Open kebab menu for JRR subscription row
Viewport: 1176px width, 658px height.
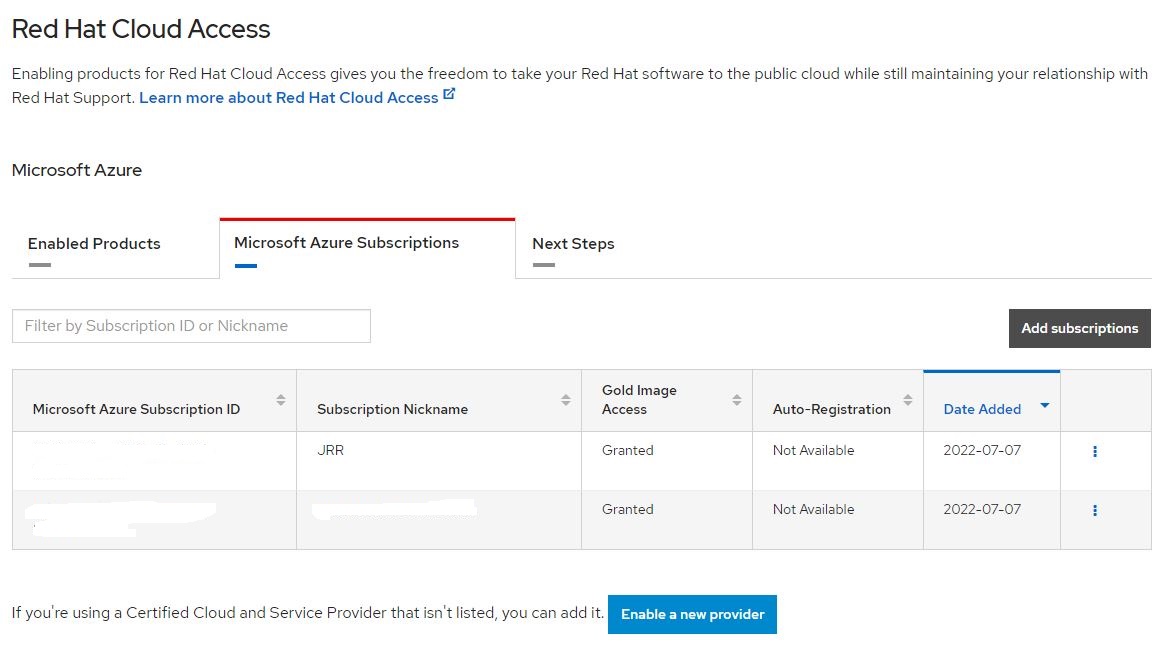(x=1095, y=452)
